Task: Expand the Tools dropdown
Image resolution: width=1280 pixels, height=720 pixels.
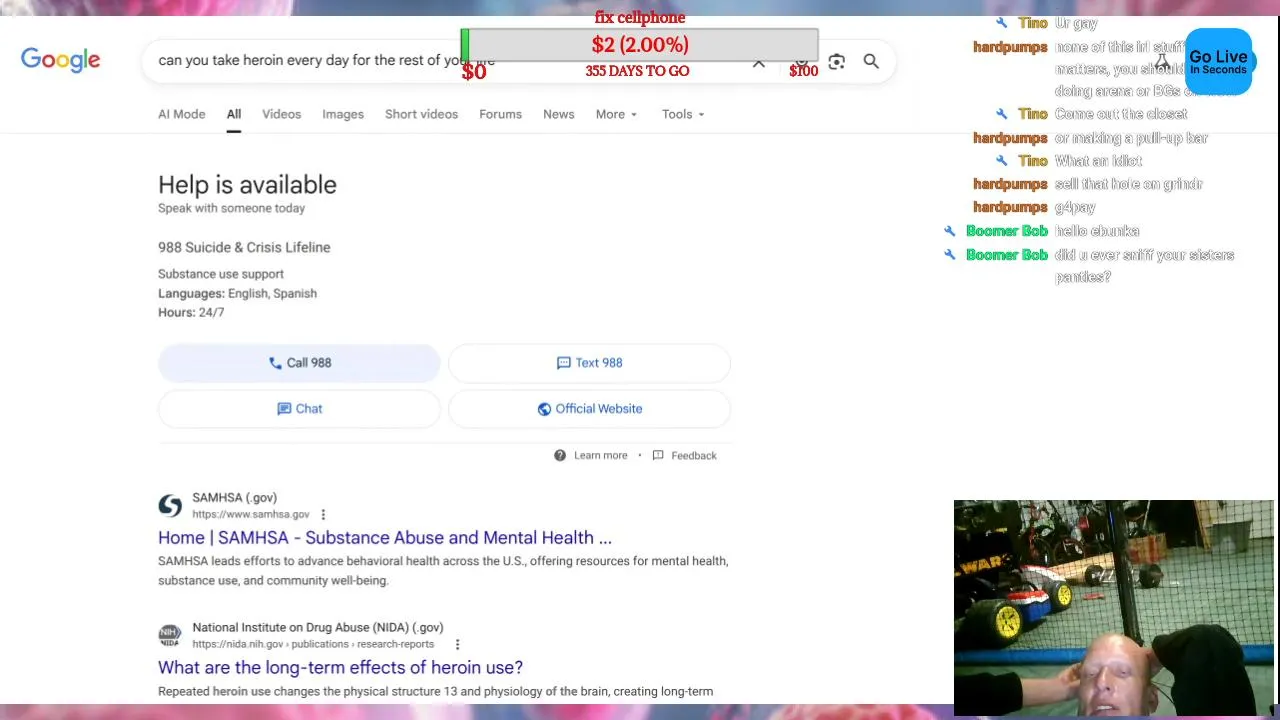Action: 683,114
